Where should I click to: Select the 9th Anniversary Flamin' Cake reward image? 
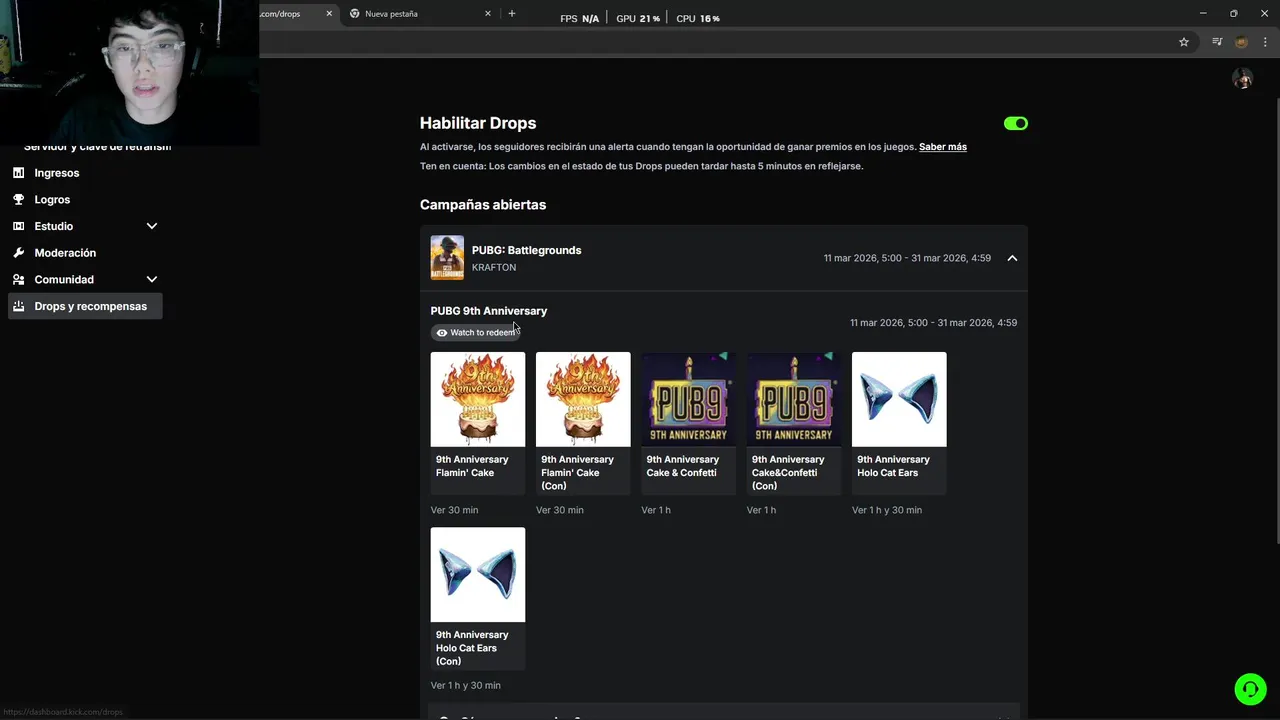pyautogui.click(x=478, y=399)
